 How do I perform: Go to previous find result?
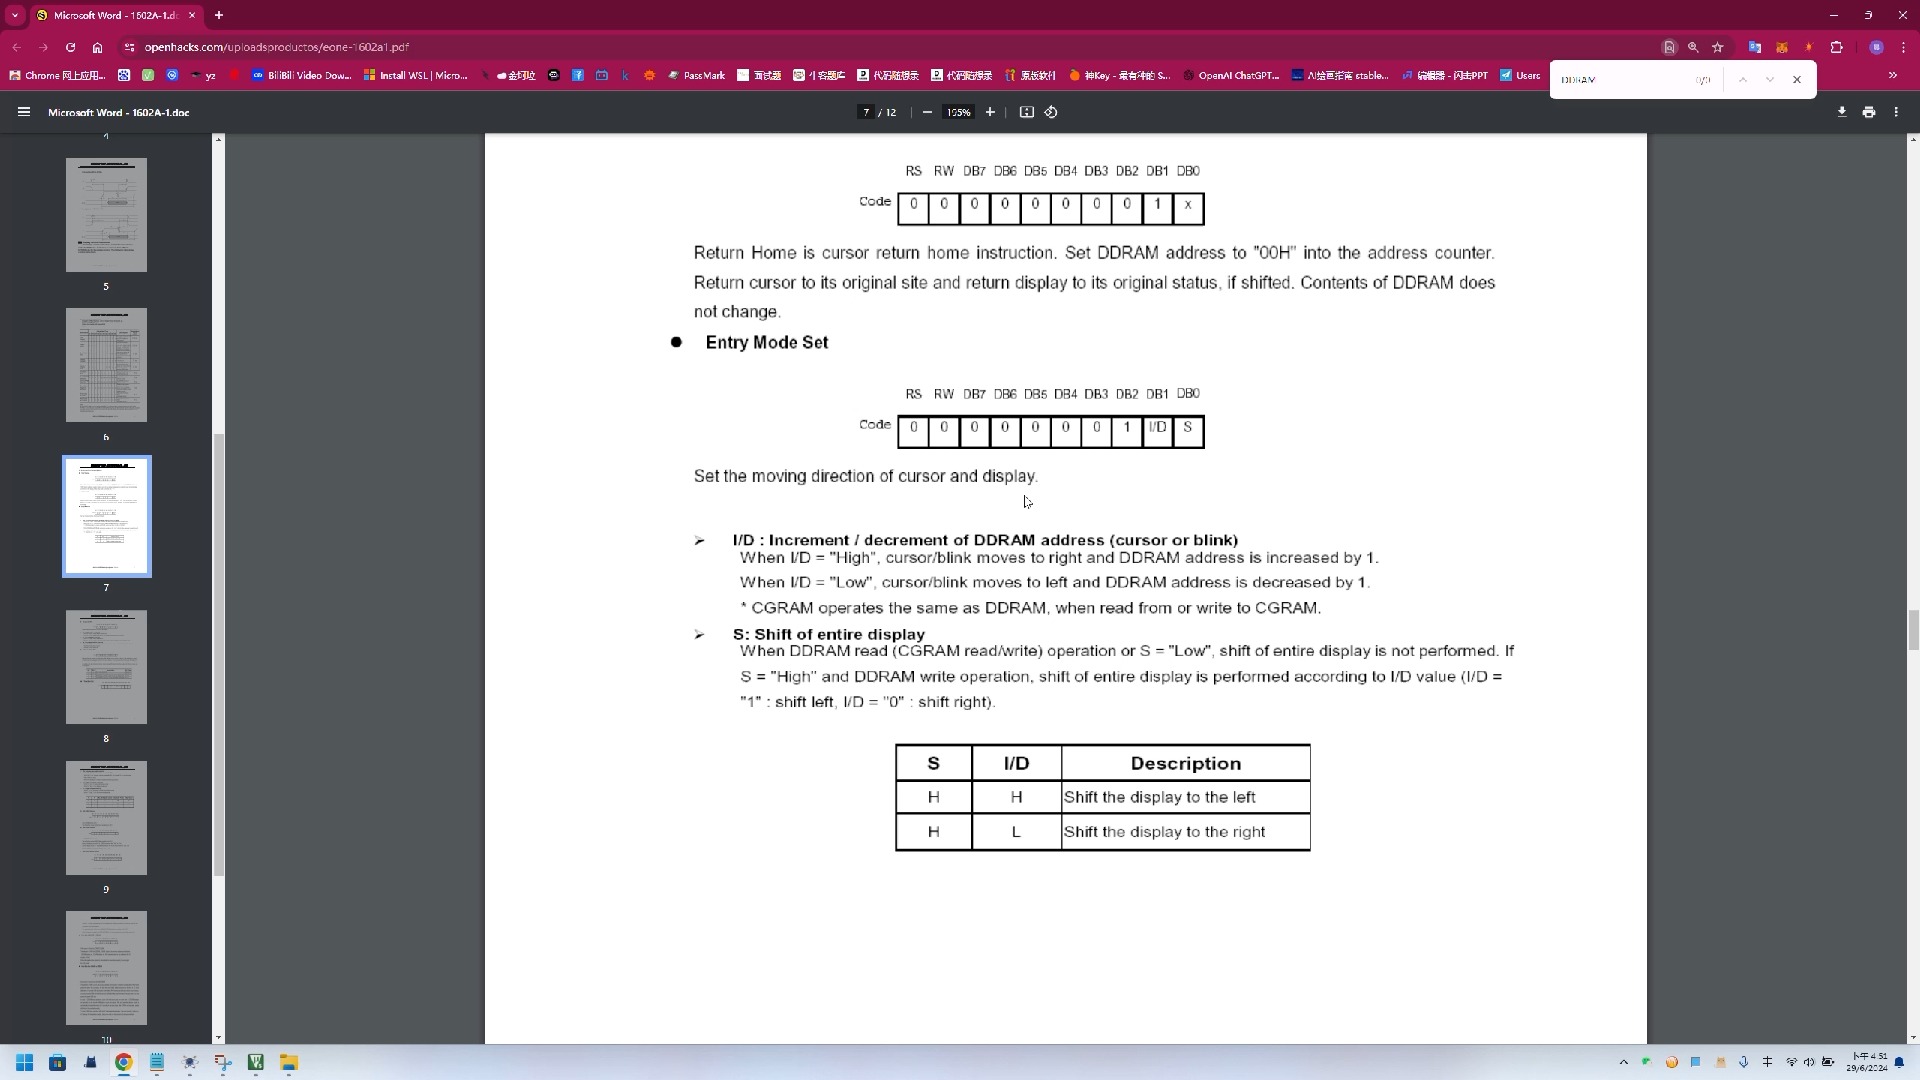click(1742, 79)
